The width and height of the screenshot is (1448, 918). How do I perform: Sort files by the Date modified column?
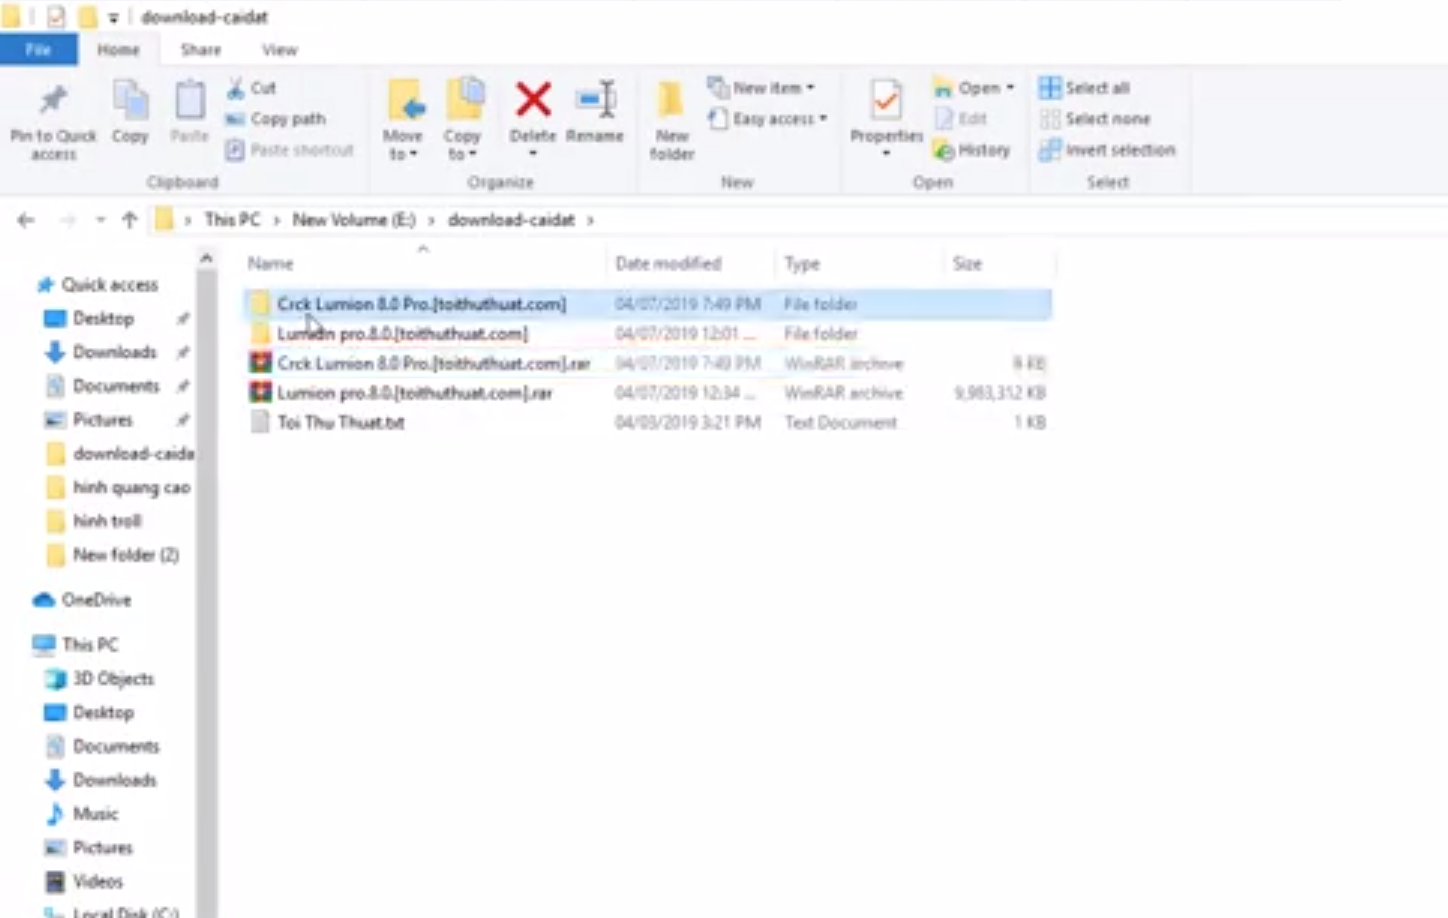[668, 264]
